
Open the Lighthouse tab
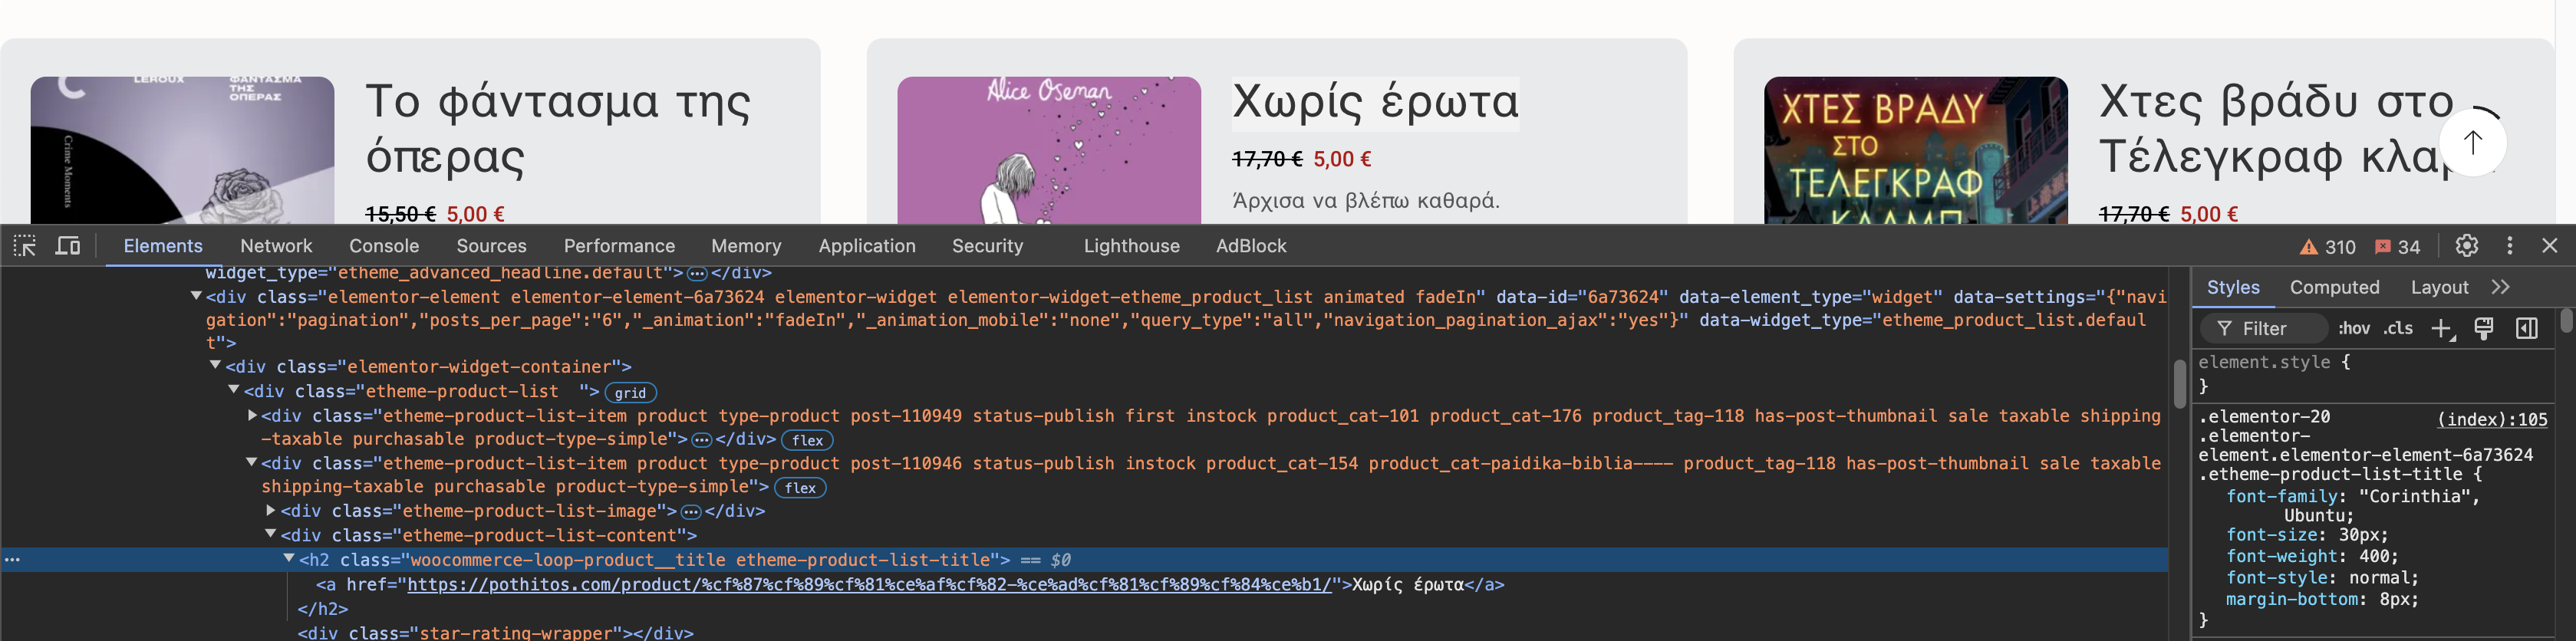[1131, 246]
